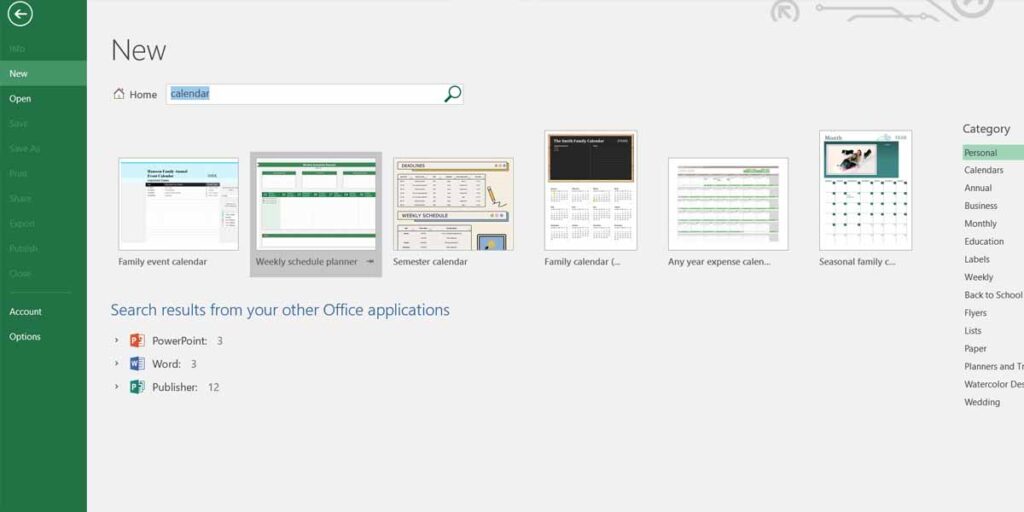Filter by Planners and Trackers category

coord(993,366)
